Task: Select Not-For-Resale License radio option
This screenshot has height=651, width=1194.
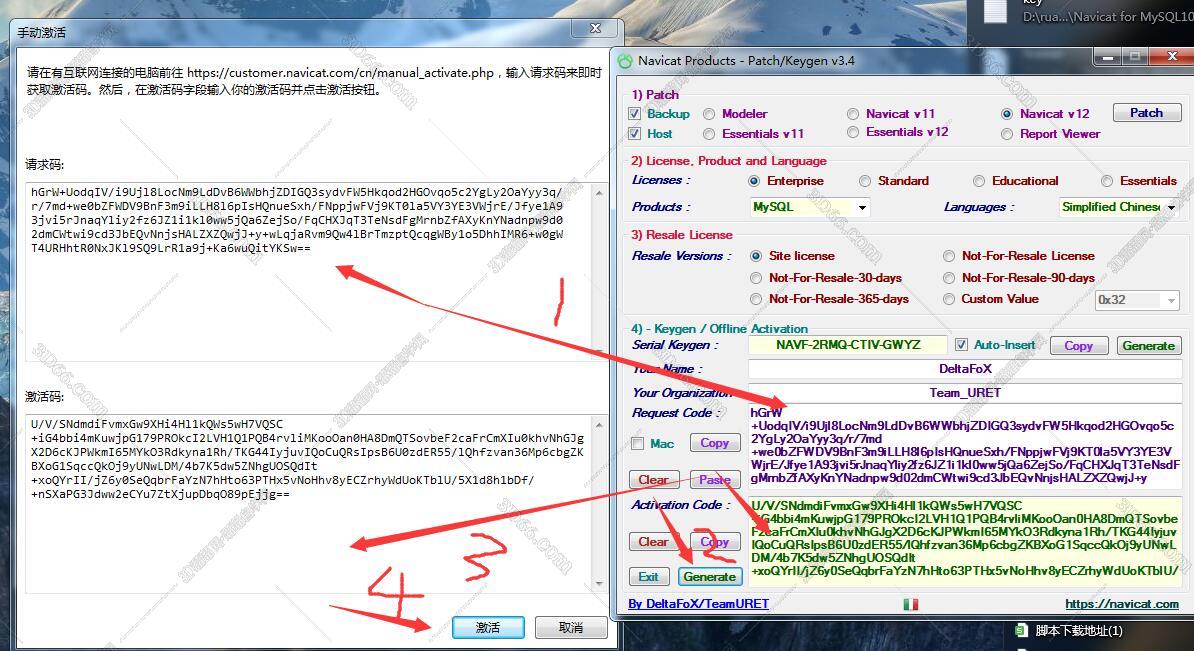Action: click(x=949, y=256)
